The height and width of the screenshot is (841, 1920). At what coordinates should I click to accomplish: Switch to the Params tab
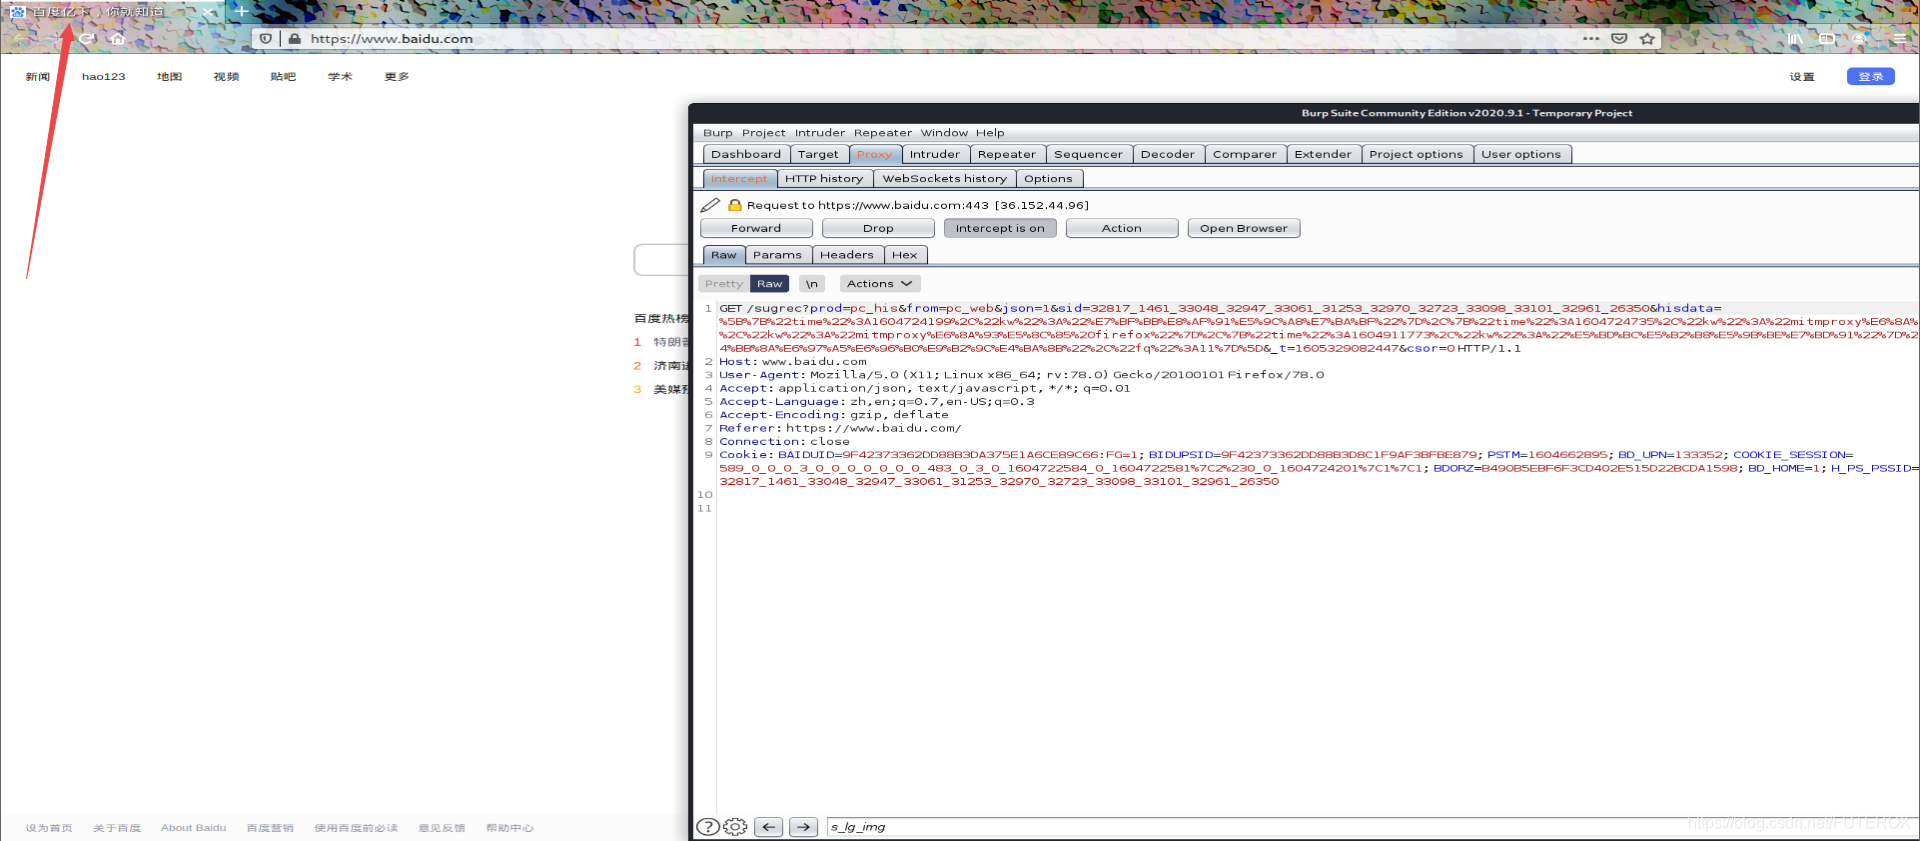pyautogui.click(x=777, y=255)
